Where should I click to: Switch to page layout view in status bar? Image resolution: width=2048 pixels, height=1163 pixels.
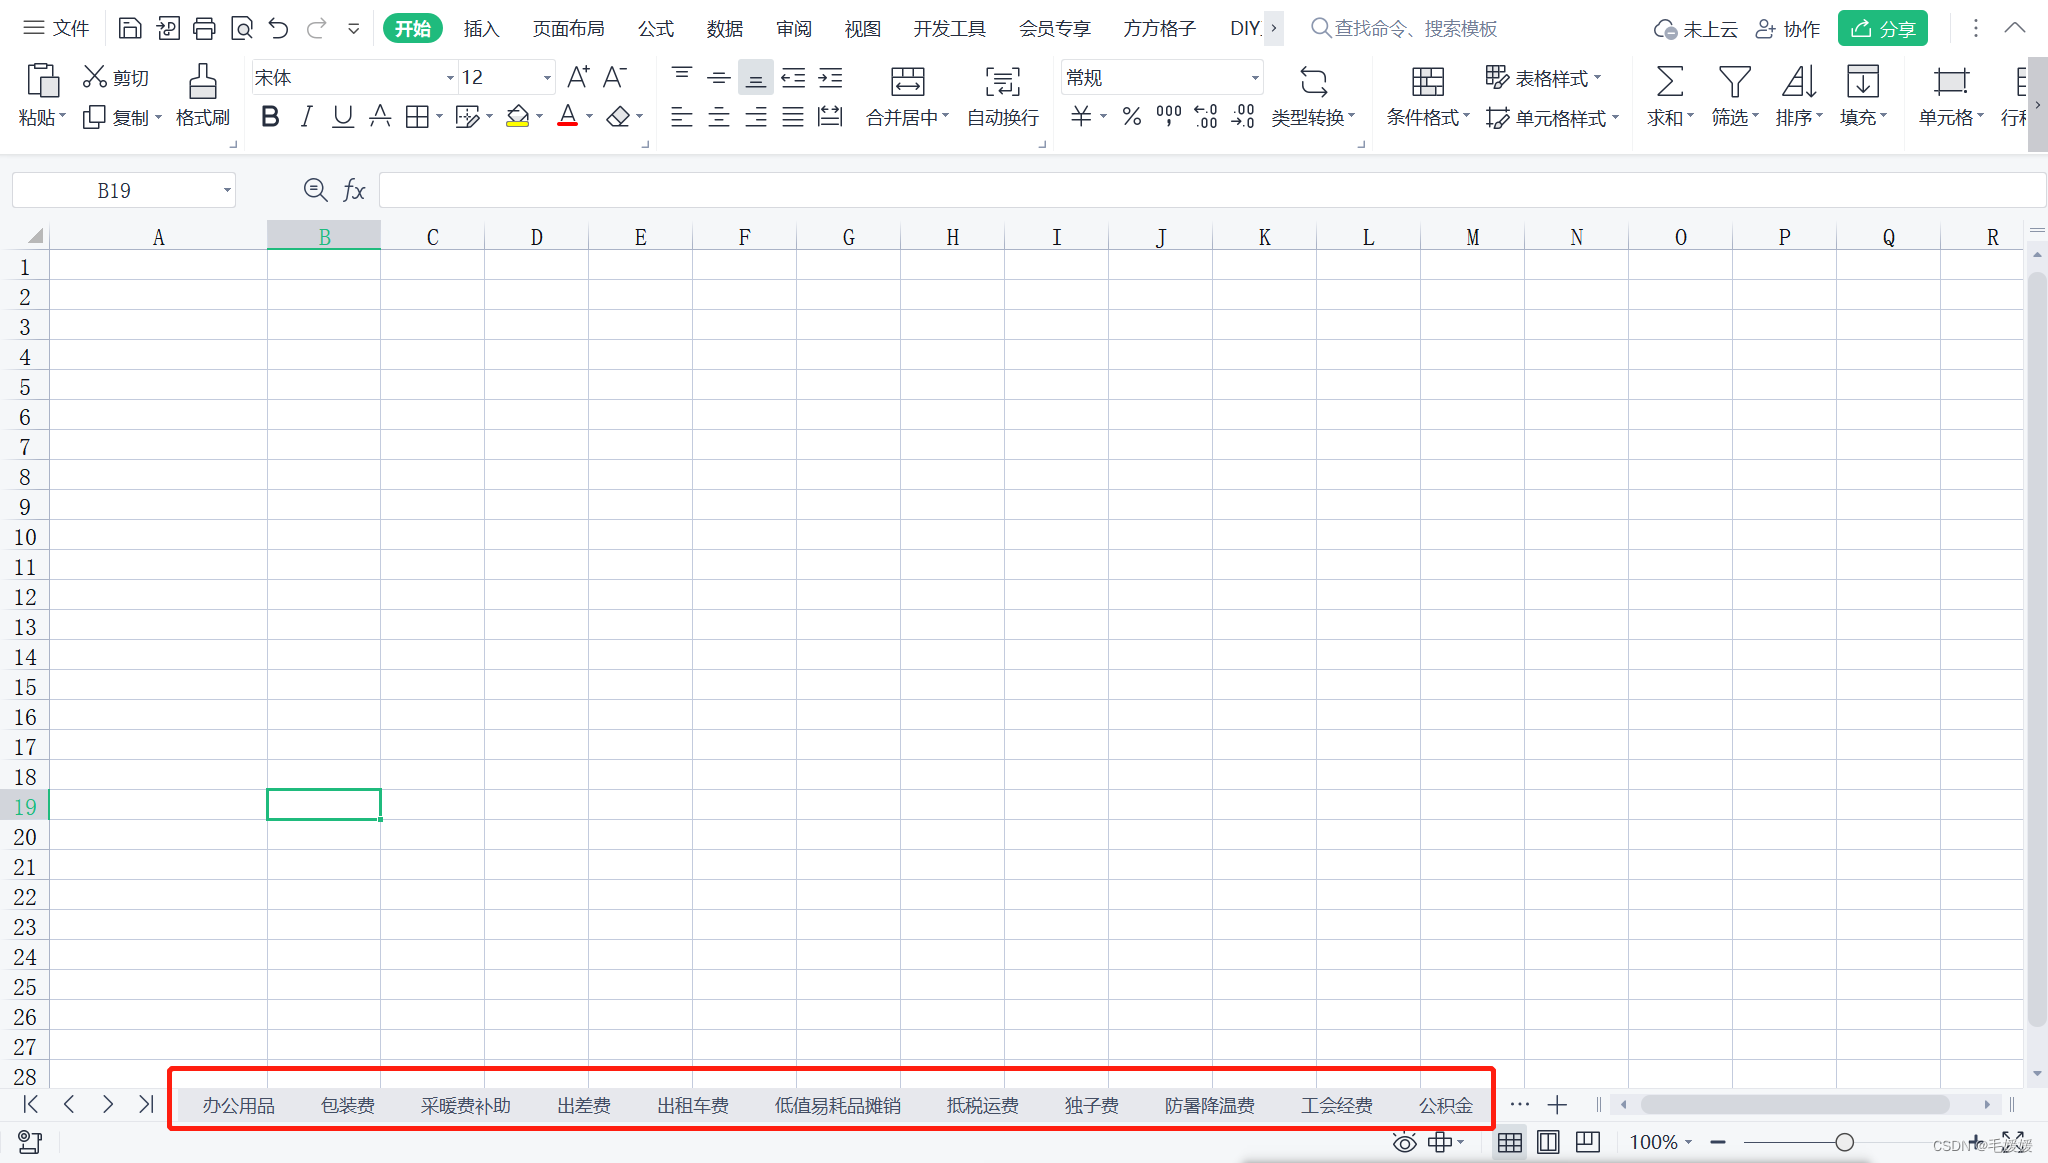pyautogui.click(x=1548, y=1142)
